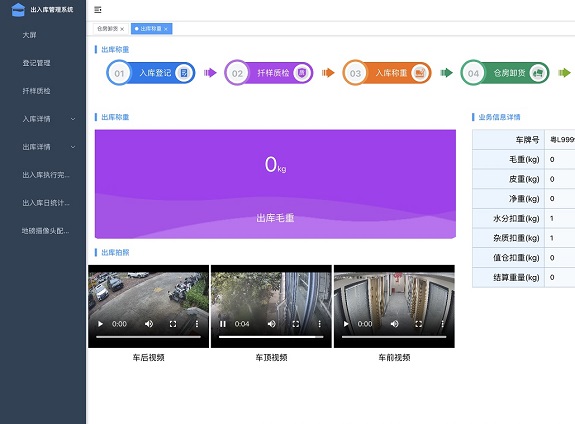Click the 04 number circle
575x424 pixels.
pos(473,73)
